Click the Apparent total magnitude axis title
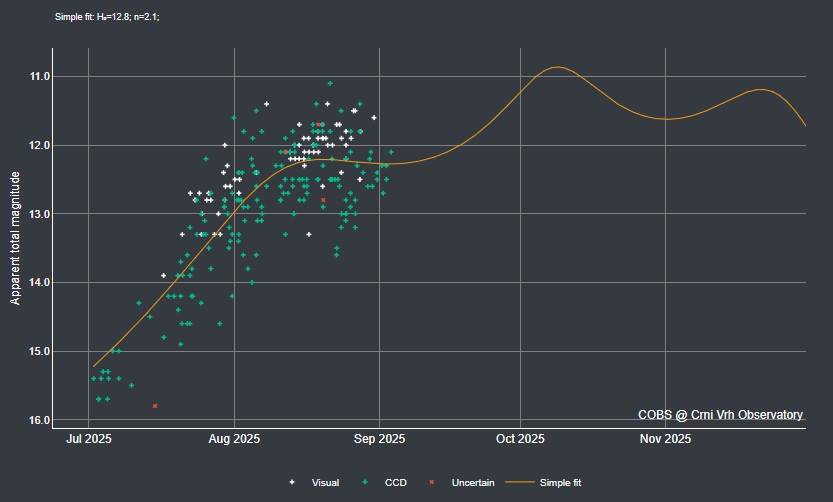This screenshot has height=502, width=833. click(x=15, y=238)
